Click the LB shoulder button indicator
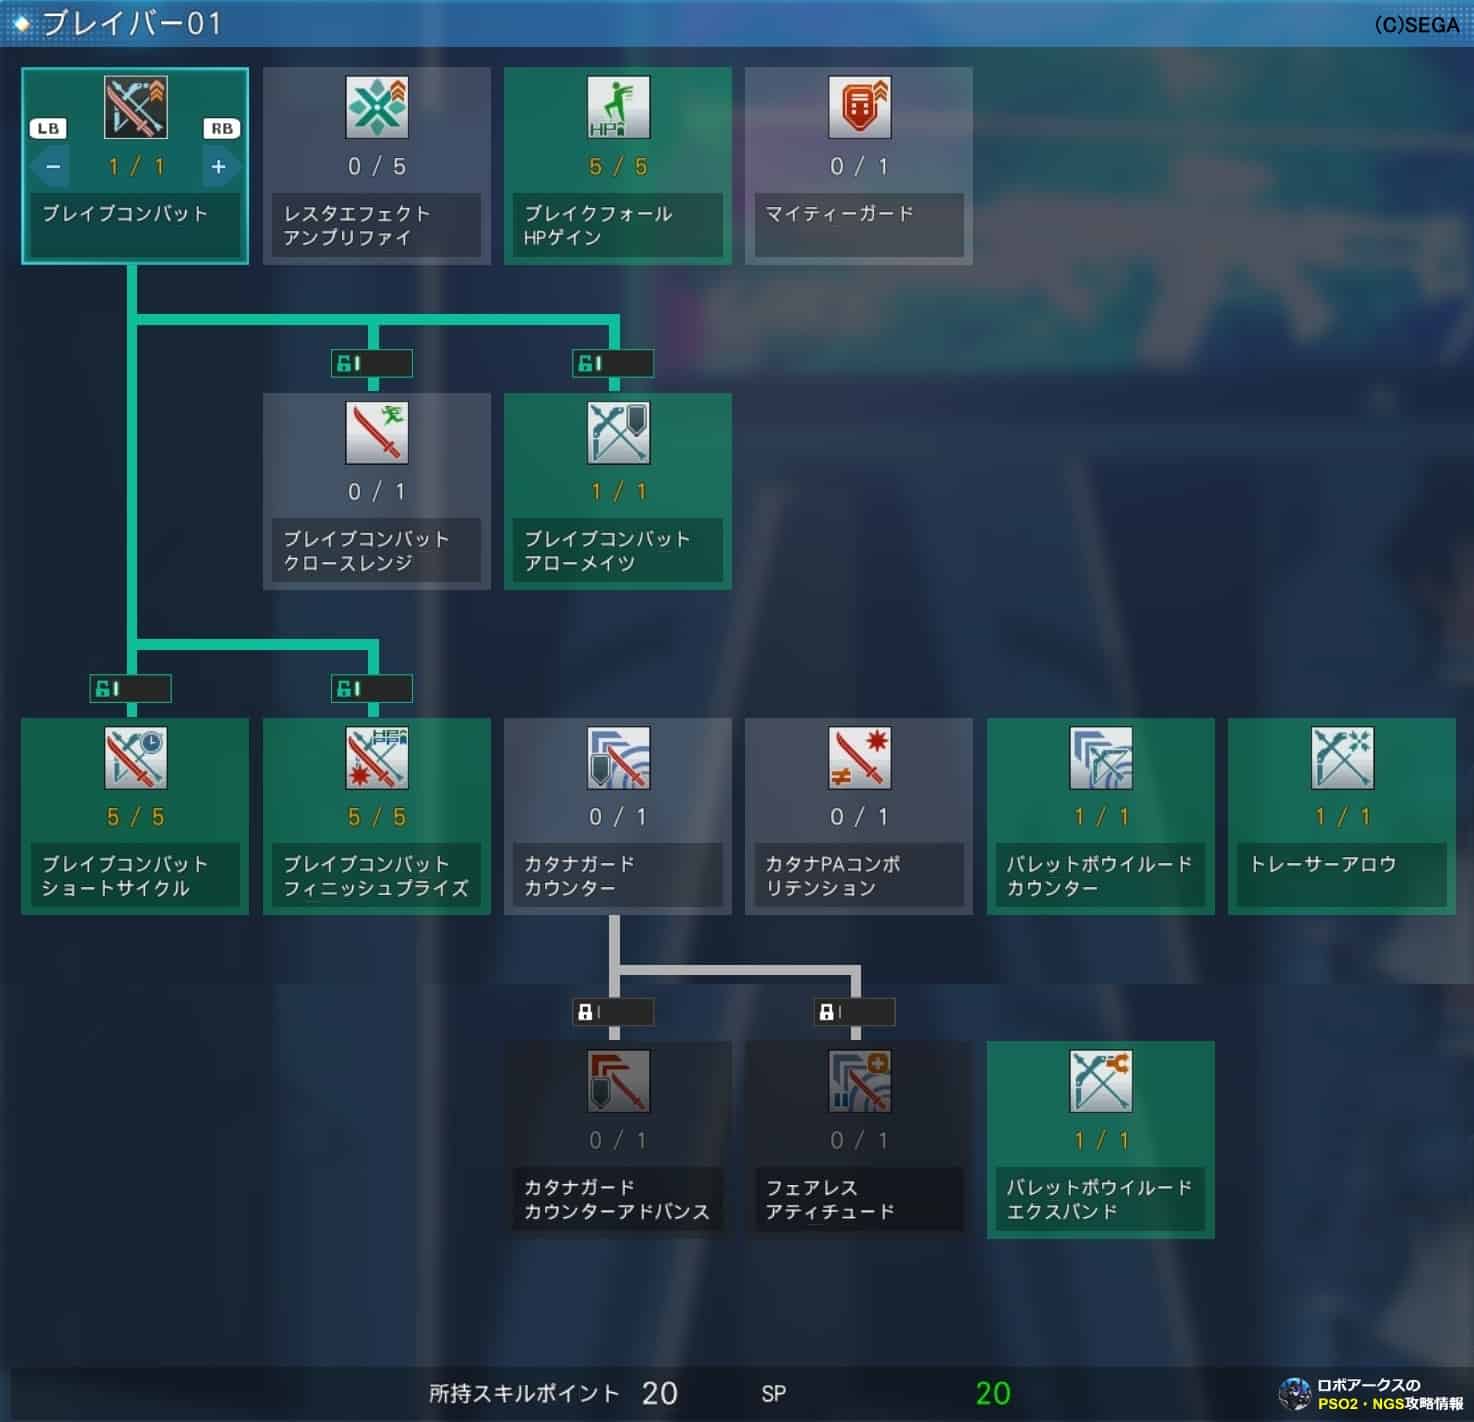Image resolution: width=1474 pixels, height=1422 pixels. [48, 129]
